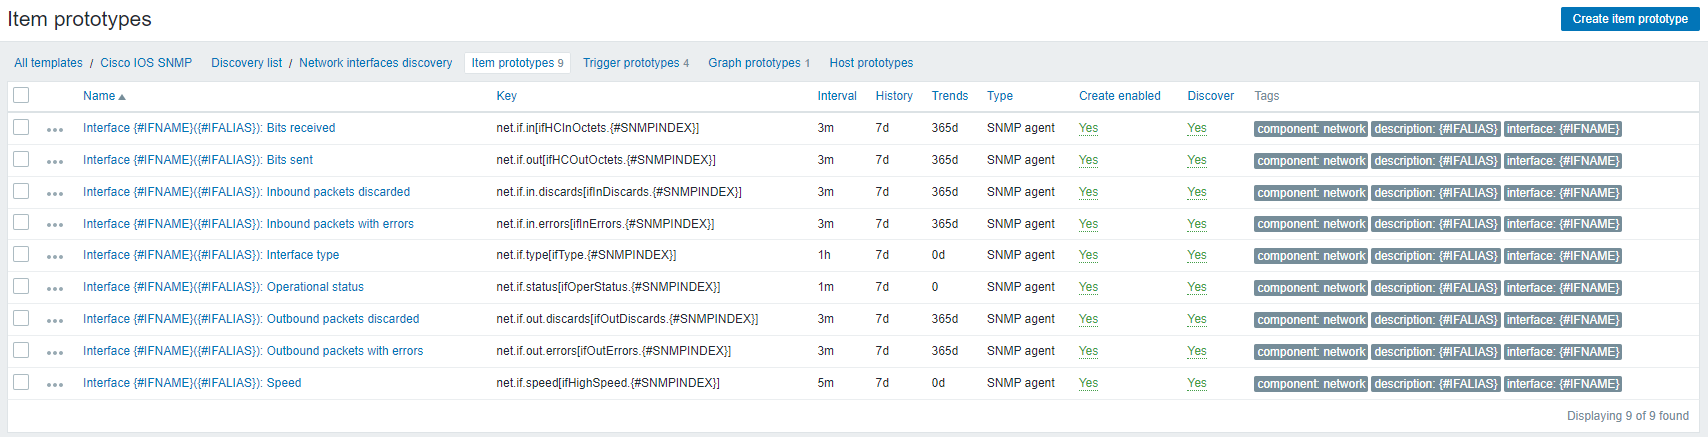
Task: Tick the checkbox for the Bits received row
Action: tap(21, 127)
